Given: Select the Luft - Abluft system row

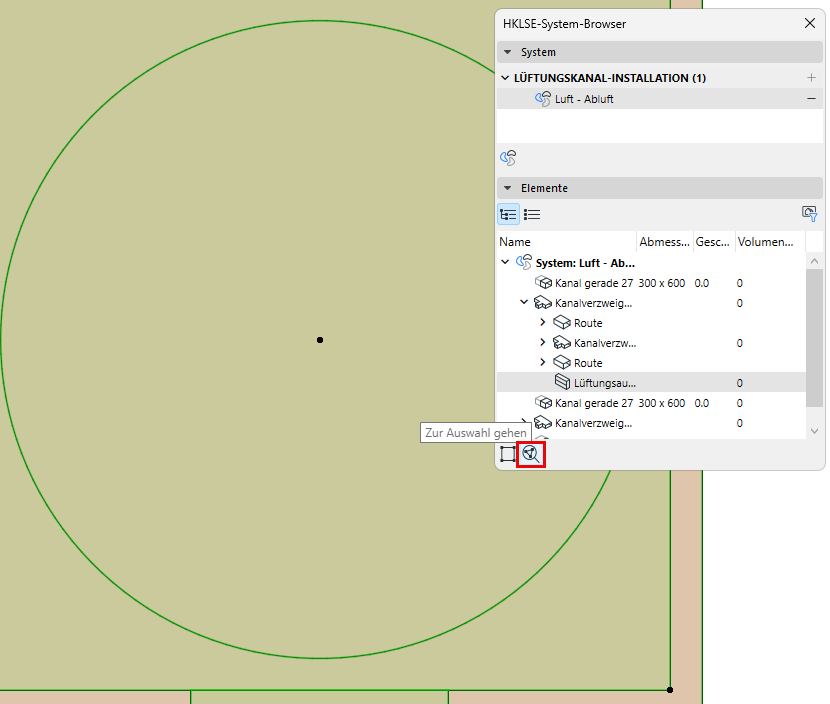Looking at the screenshot, I should click(x=660, y=98).
